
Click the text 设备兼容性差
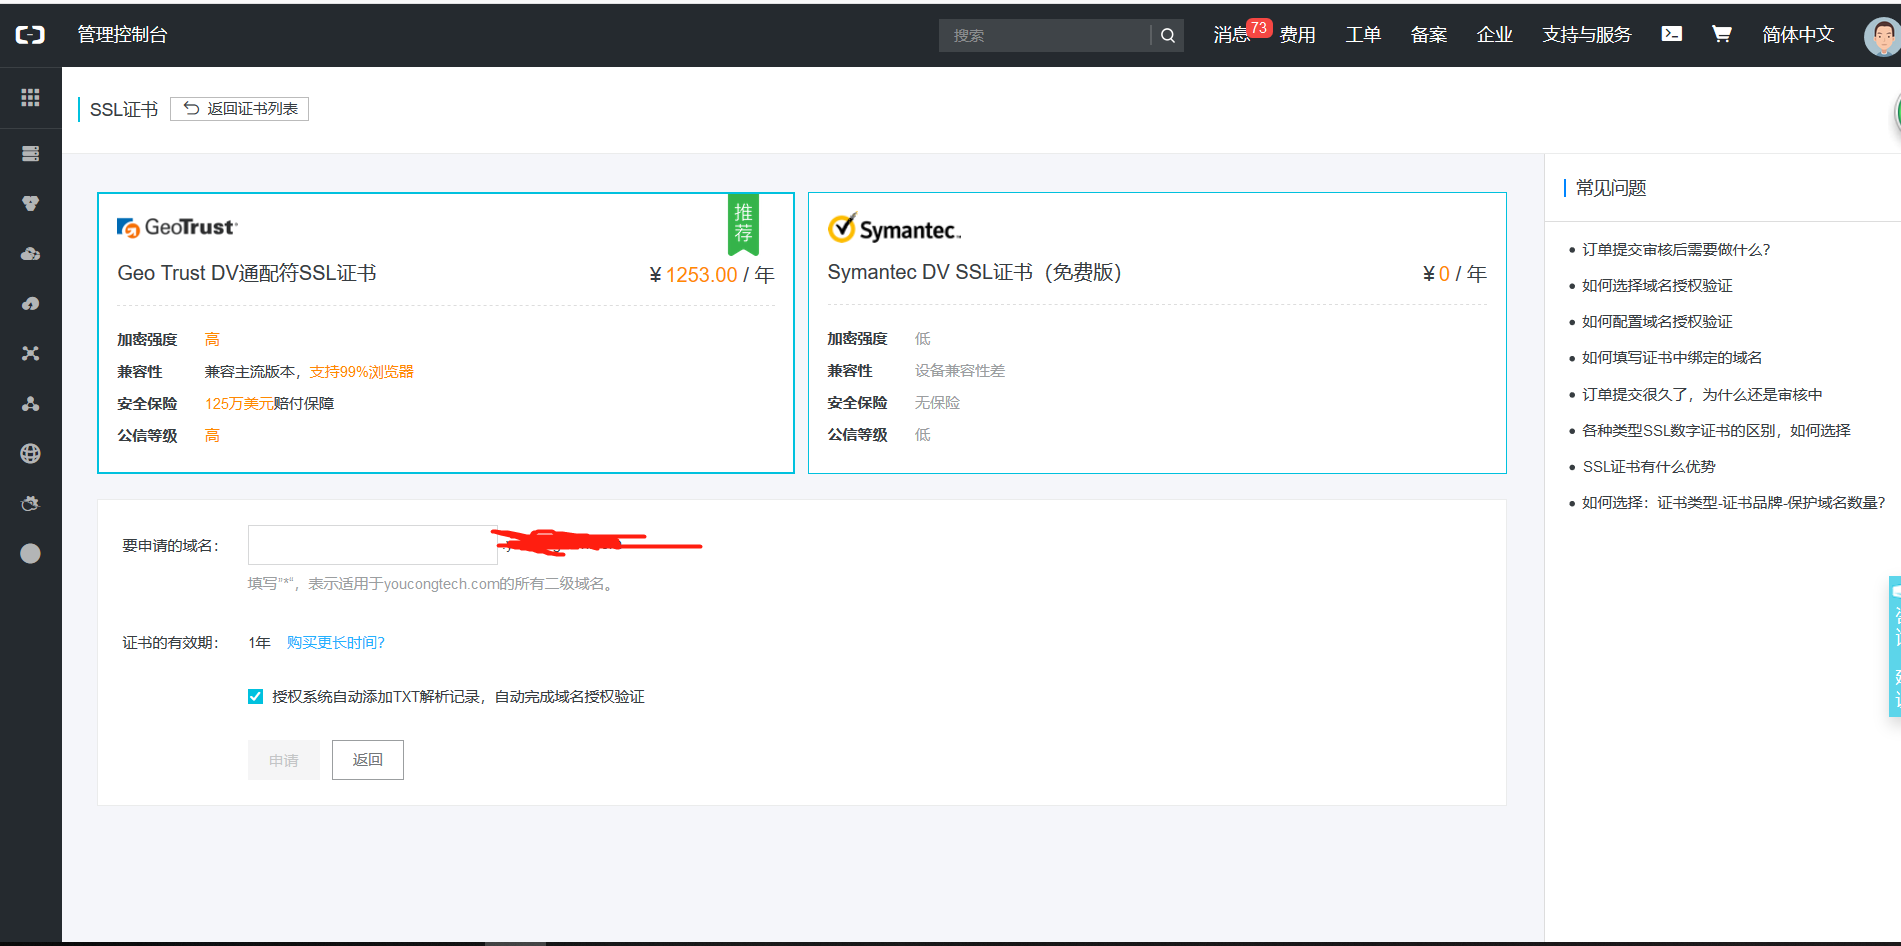(x=959, y=370)
